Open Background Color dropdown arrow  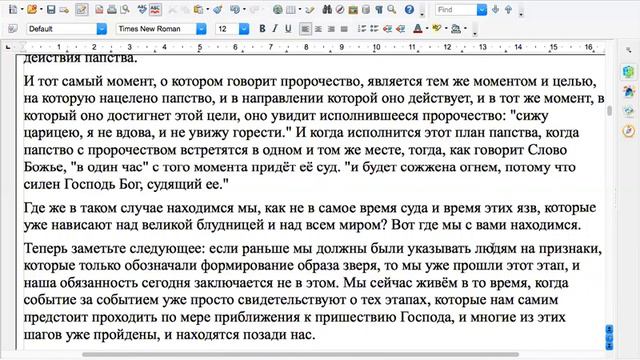point(466,29)
